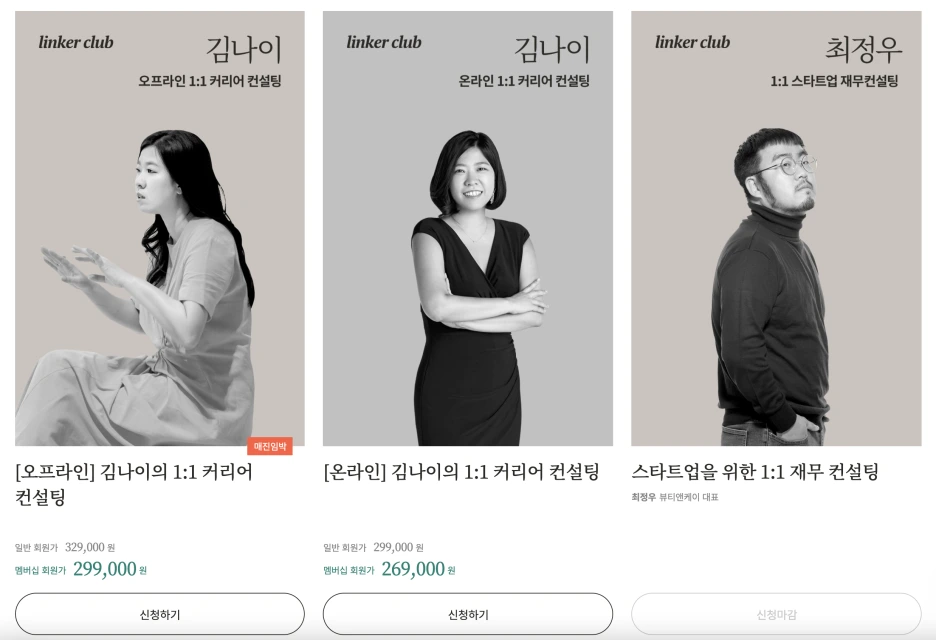Click the disabled 신청마감 button
Viewport: 936px width, 640px height.
click(x=776, y=614)
